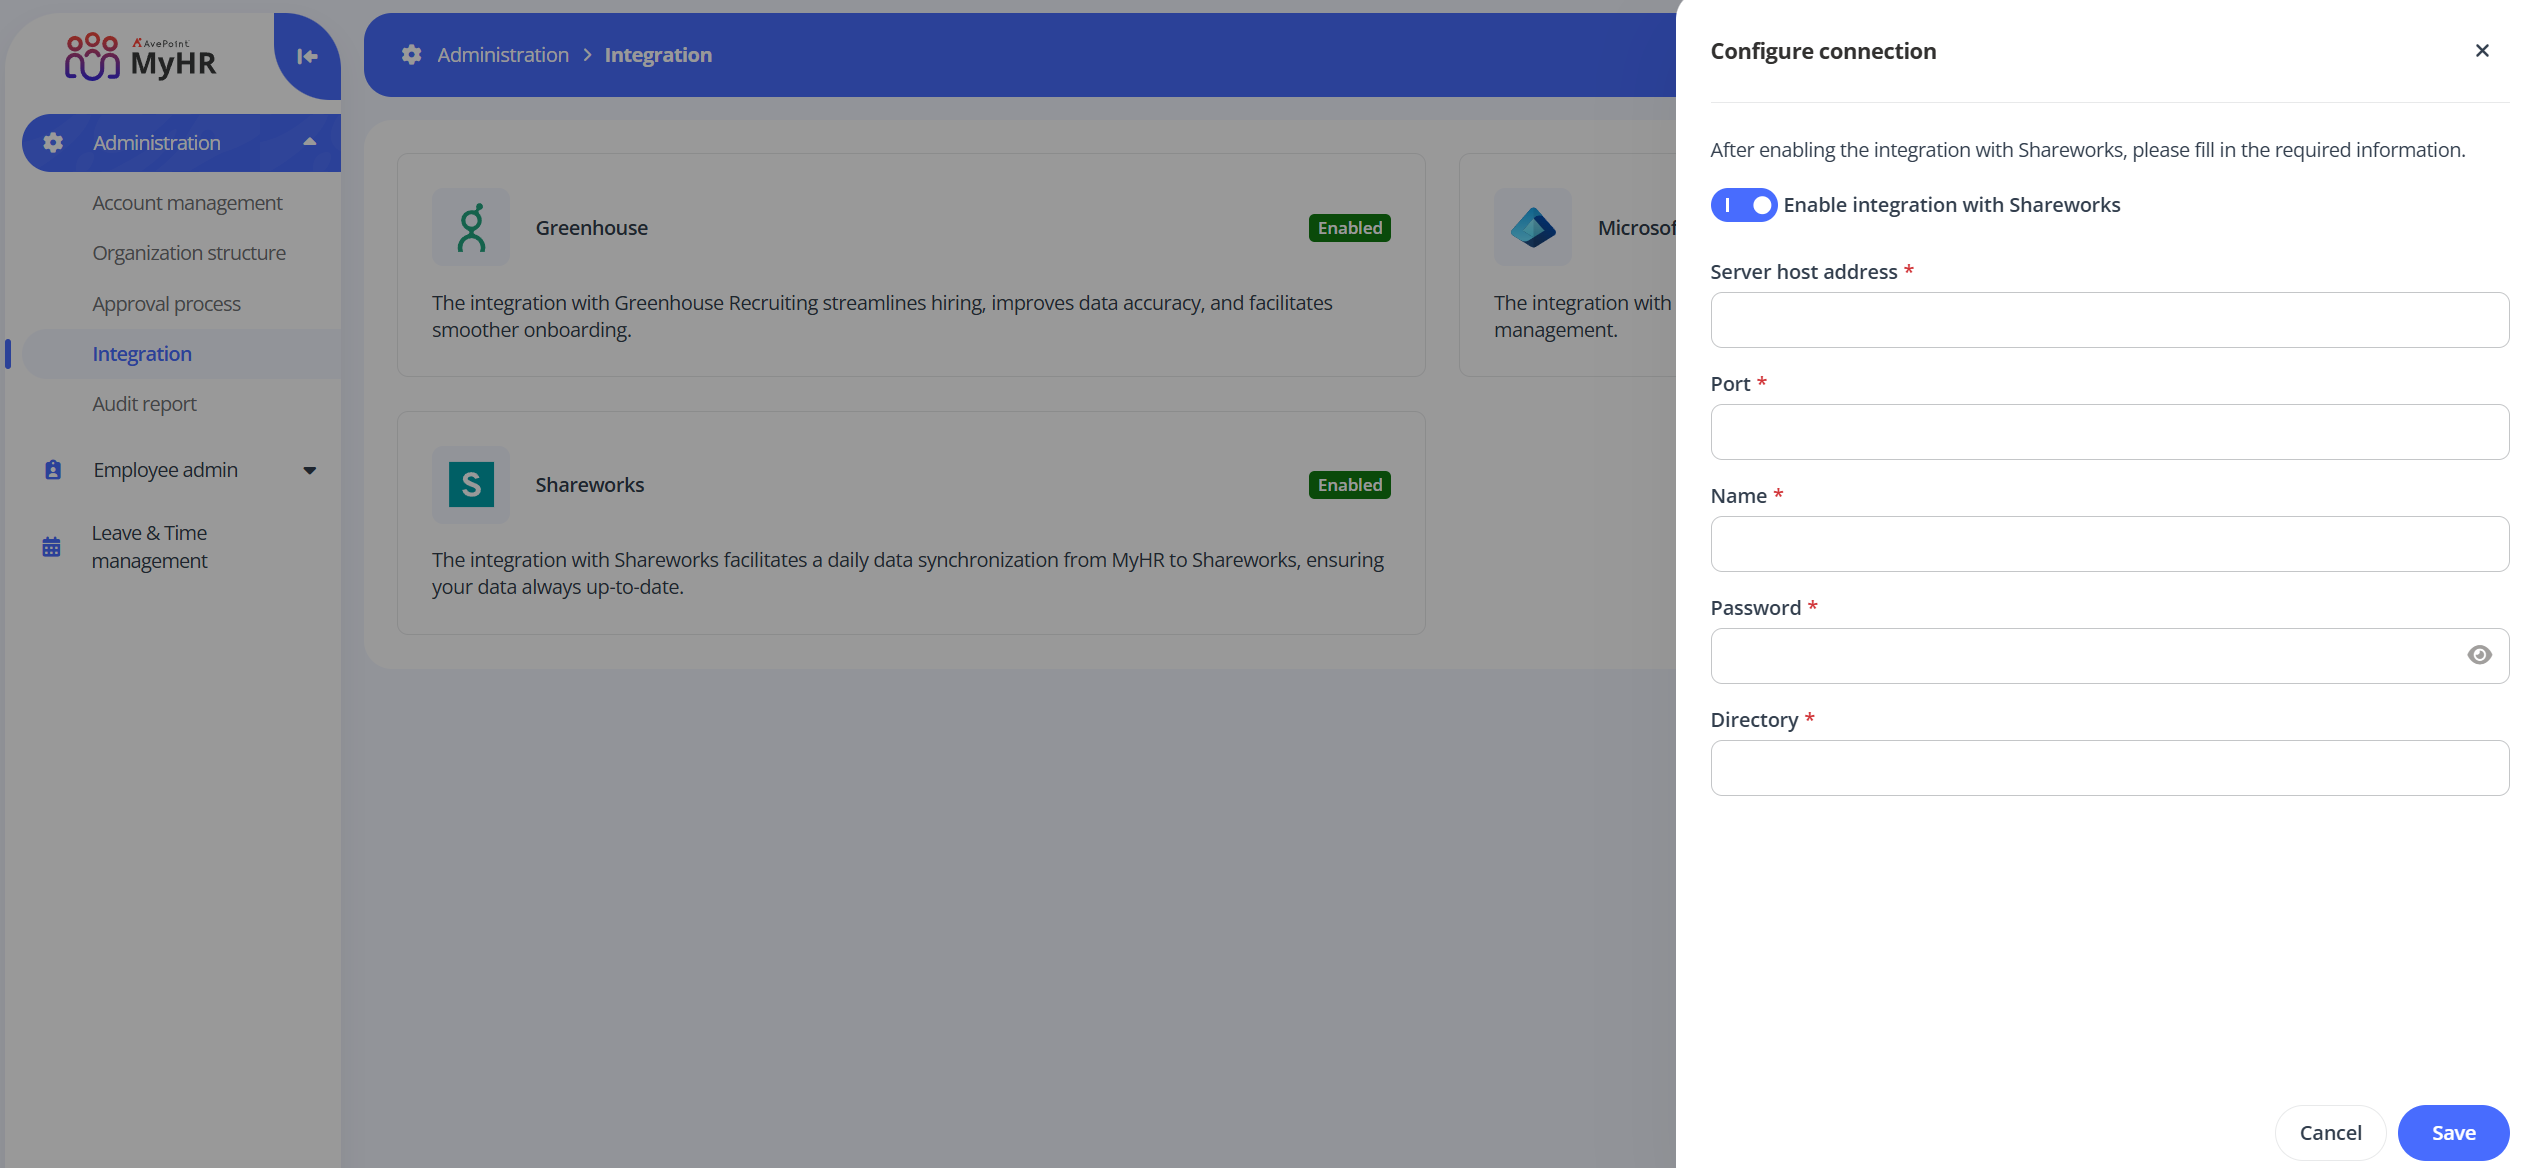
Task: Toggle password visibility with the eye icon
Action: point(2480,655)
